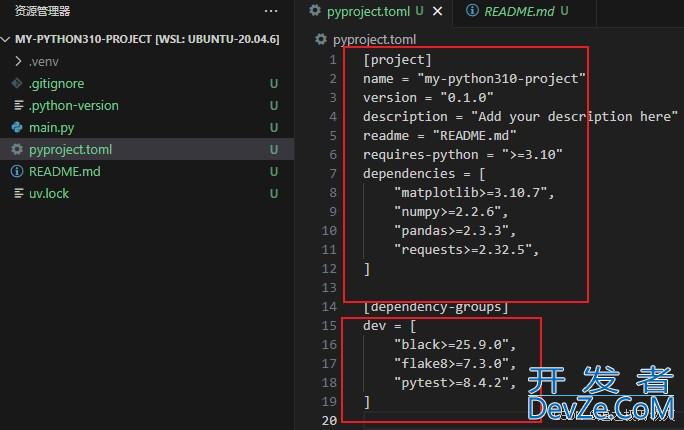The width and height of the screenshot is (684, 430).
Task: Click the info icon beside README.md in explorer
Action: point(17,171)
